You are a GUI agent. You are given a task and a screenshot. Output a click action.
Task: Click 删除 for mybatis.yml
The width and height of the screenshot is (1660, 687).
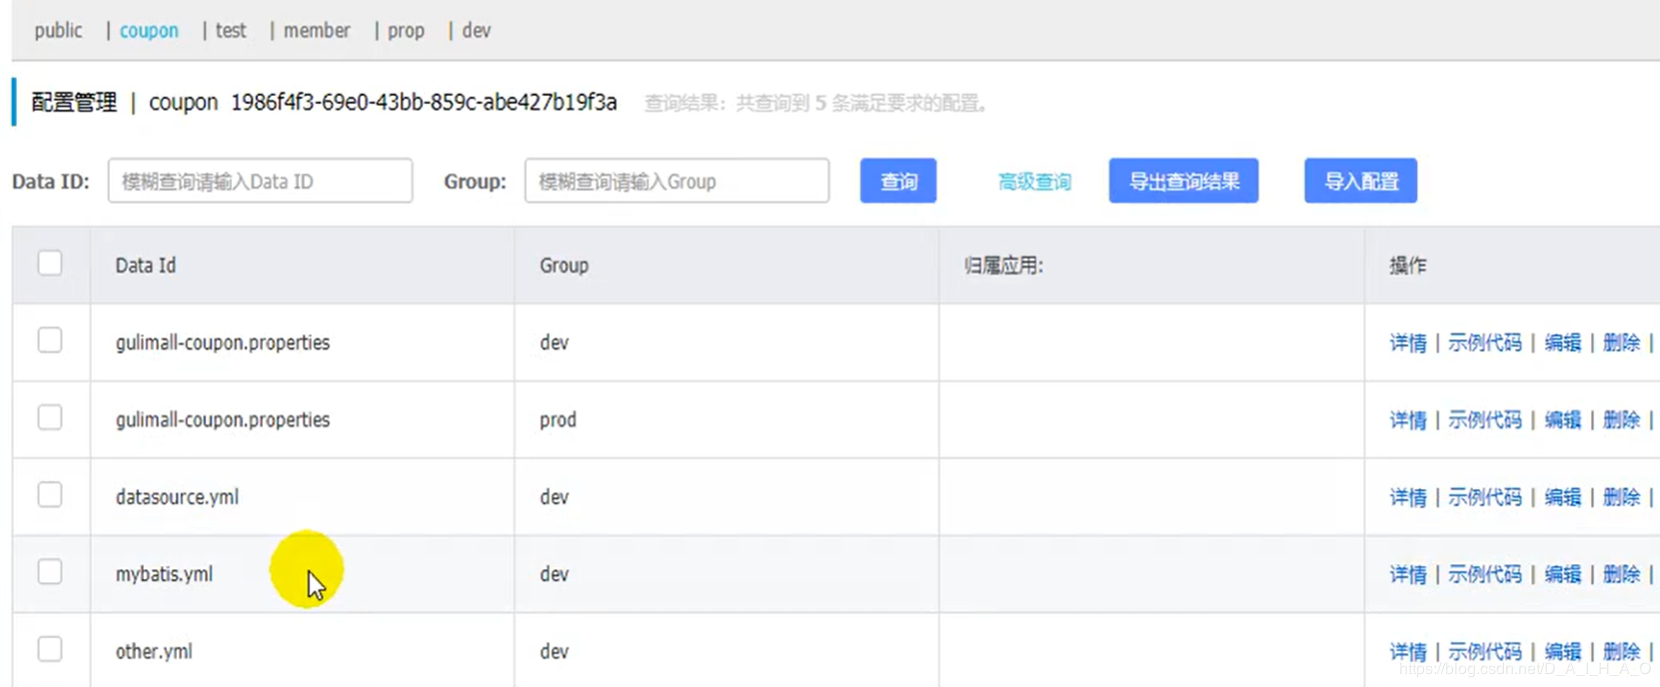(x=1621, y=574)
